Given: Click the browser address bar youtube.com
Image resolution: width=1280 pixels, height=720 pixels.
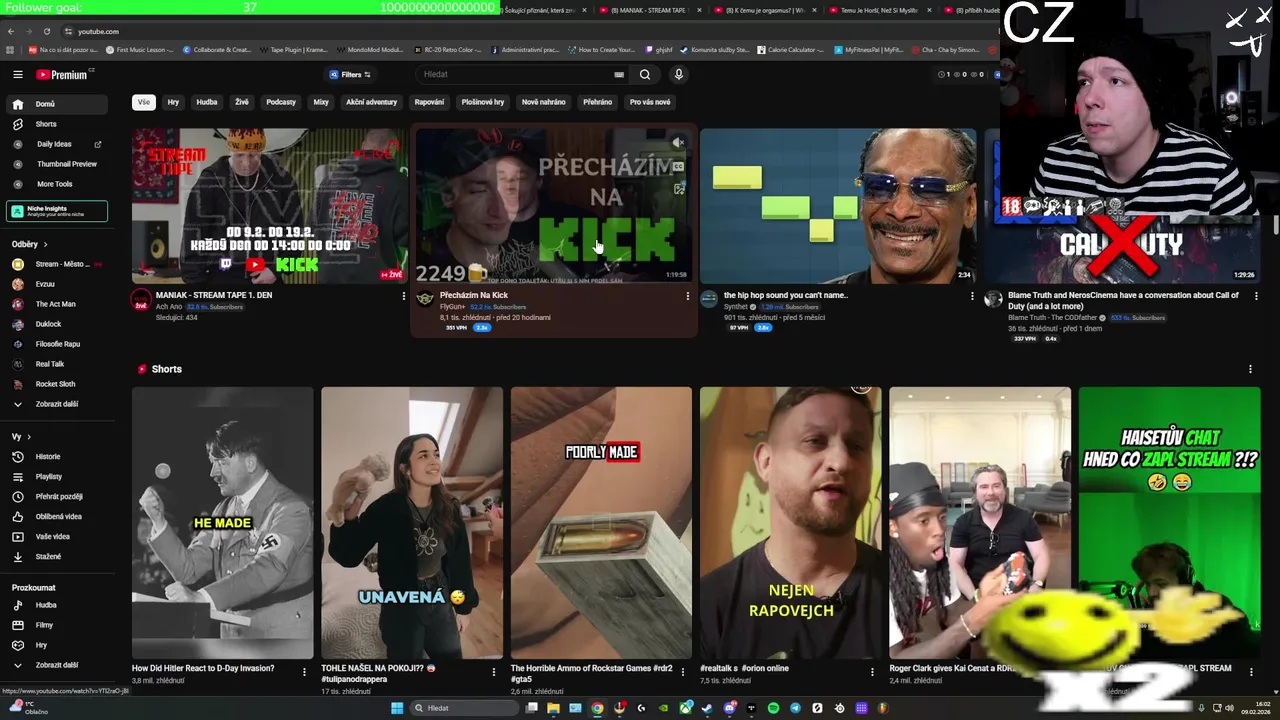Looking at the screenshot, I should pos(98,32).
